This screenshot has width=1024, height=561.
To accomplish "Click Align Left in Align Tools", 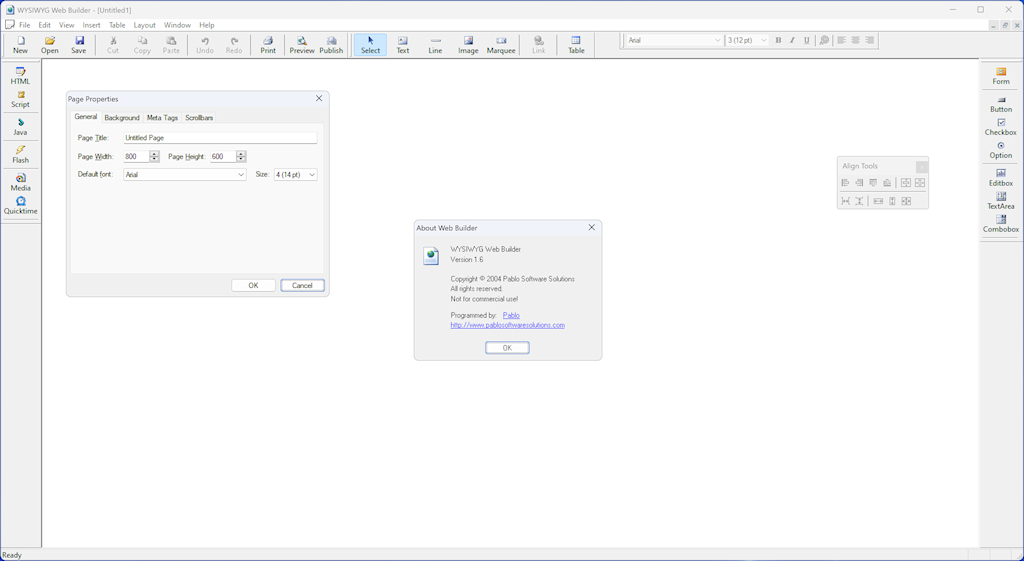I will point(845,183).
